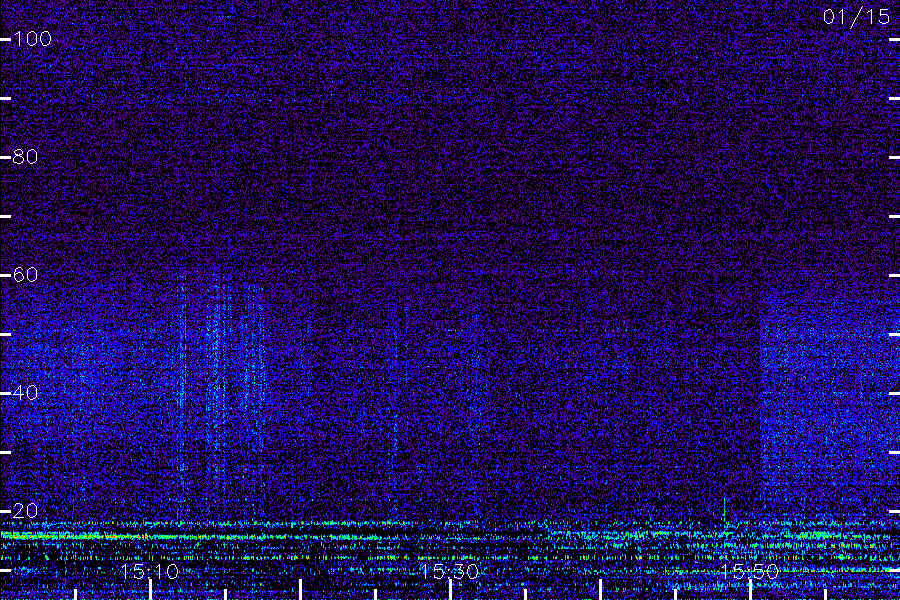The height and width of the screenshot is (600, 900).
Task: Click the 15:10 time label
Action: [150, 571]
